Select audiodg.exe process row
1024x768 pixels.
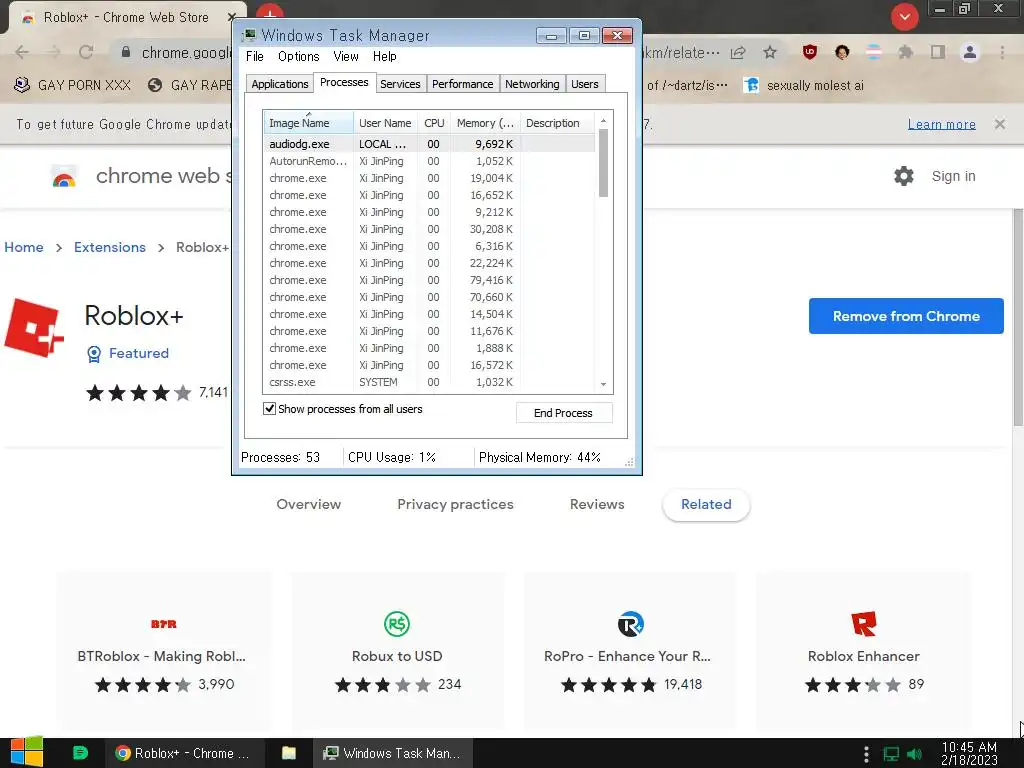429,144
